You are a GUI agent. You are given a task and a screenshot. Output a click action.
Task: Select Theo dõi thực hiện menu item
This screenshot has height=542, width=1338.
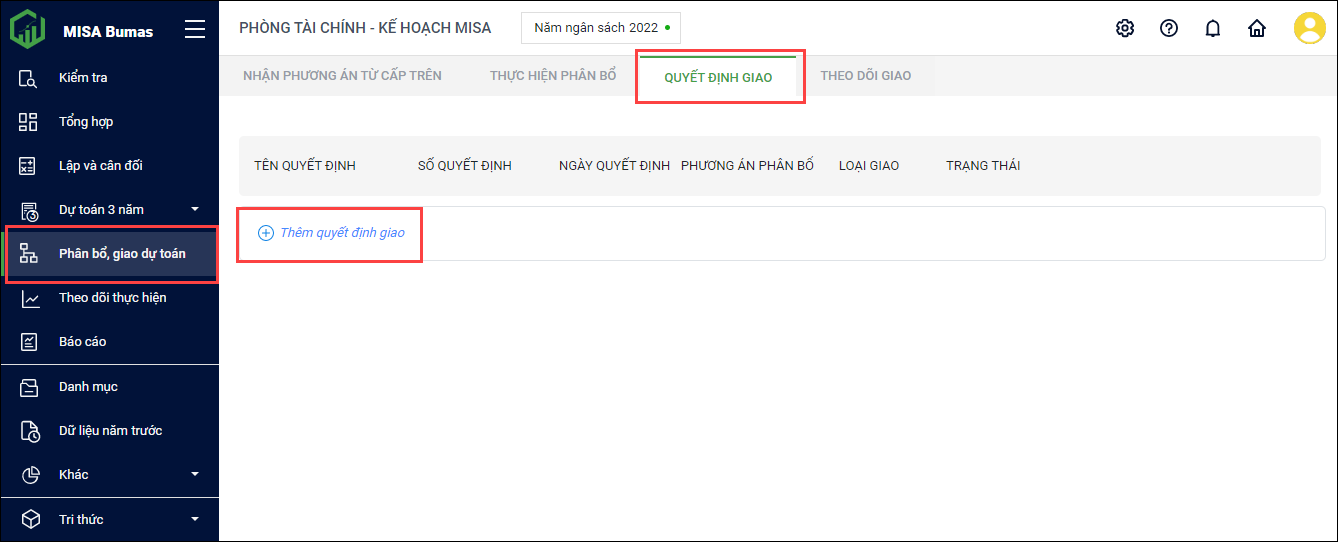pos(112,298)
